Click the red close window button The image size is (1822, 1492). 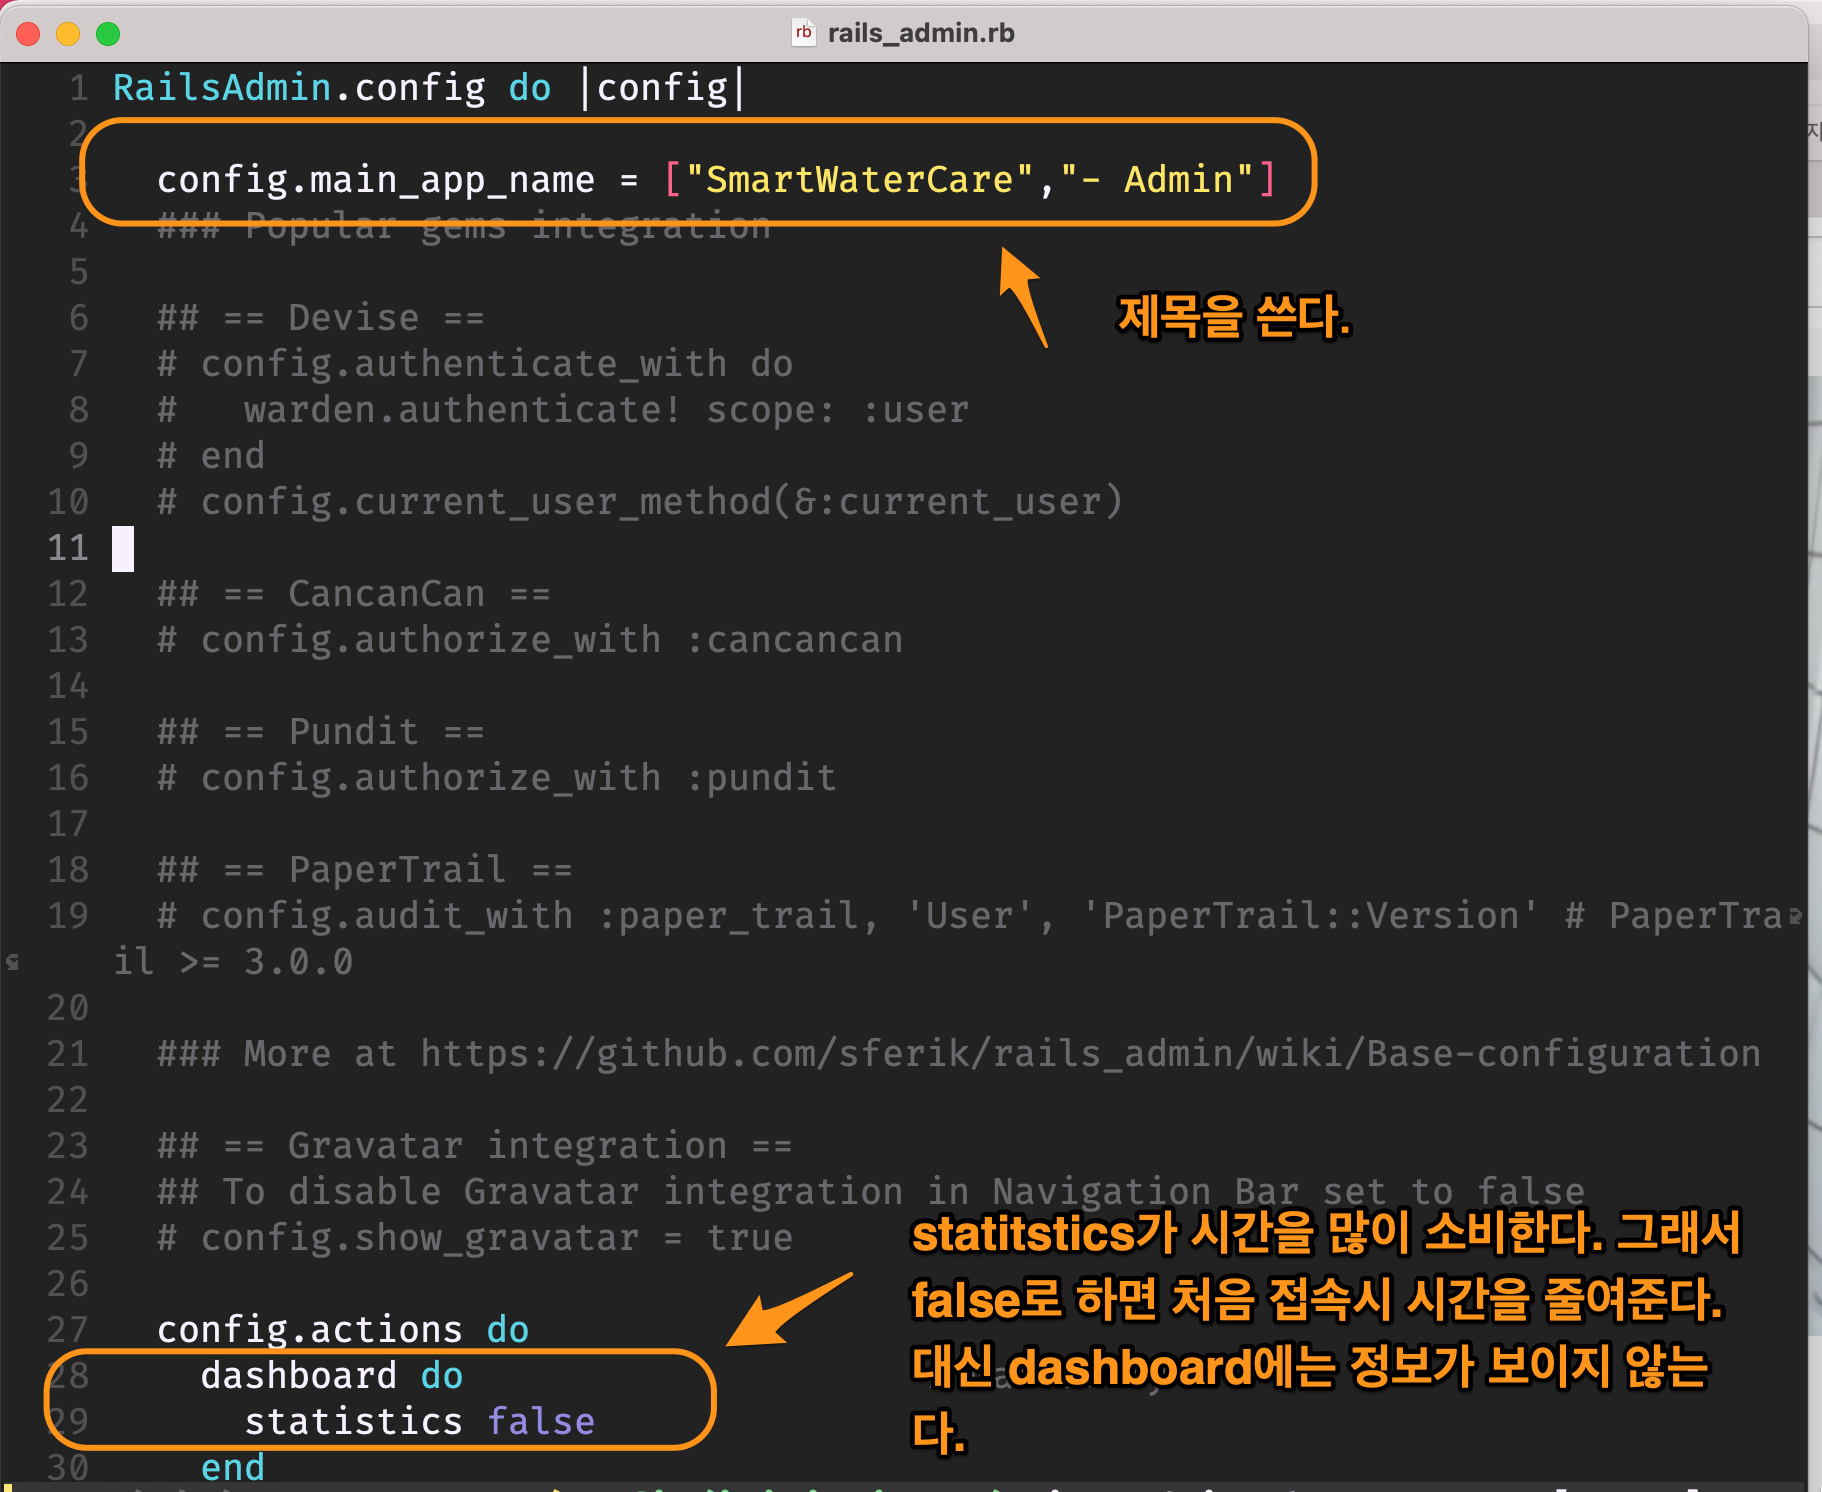(28, 34)
